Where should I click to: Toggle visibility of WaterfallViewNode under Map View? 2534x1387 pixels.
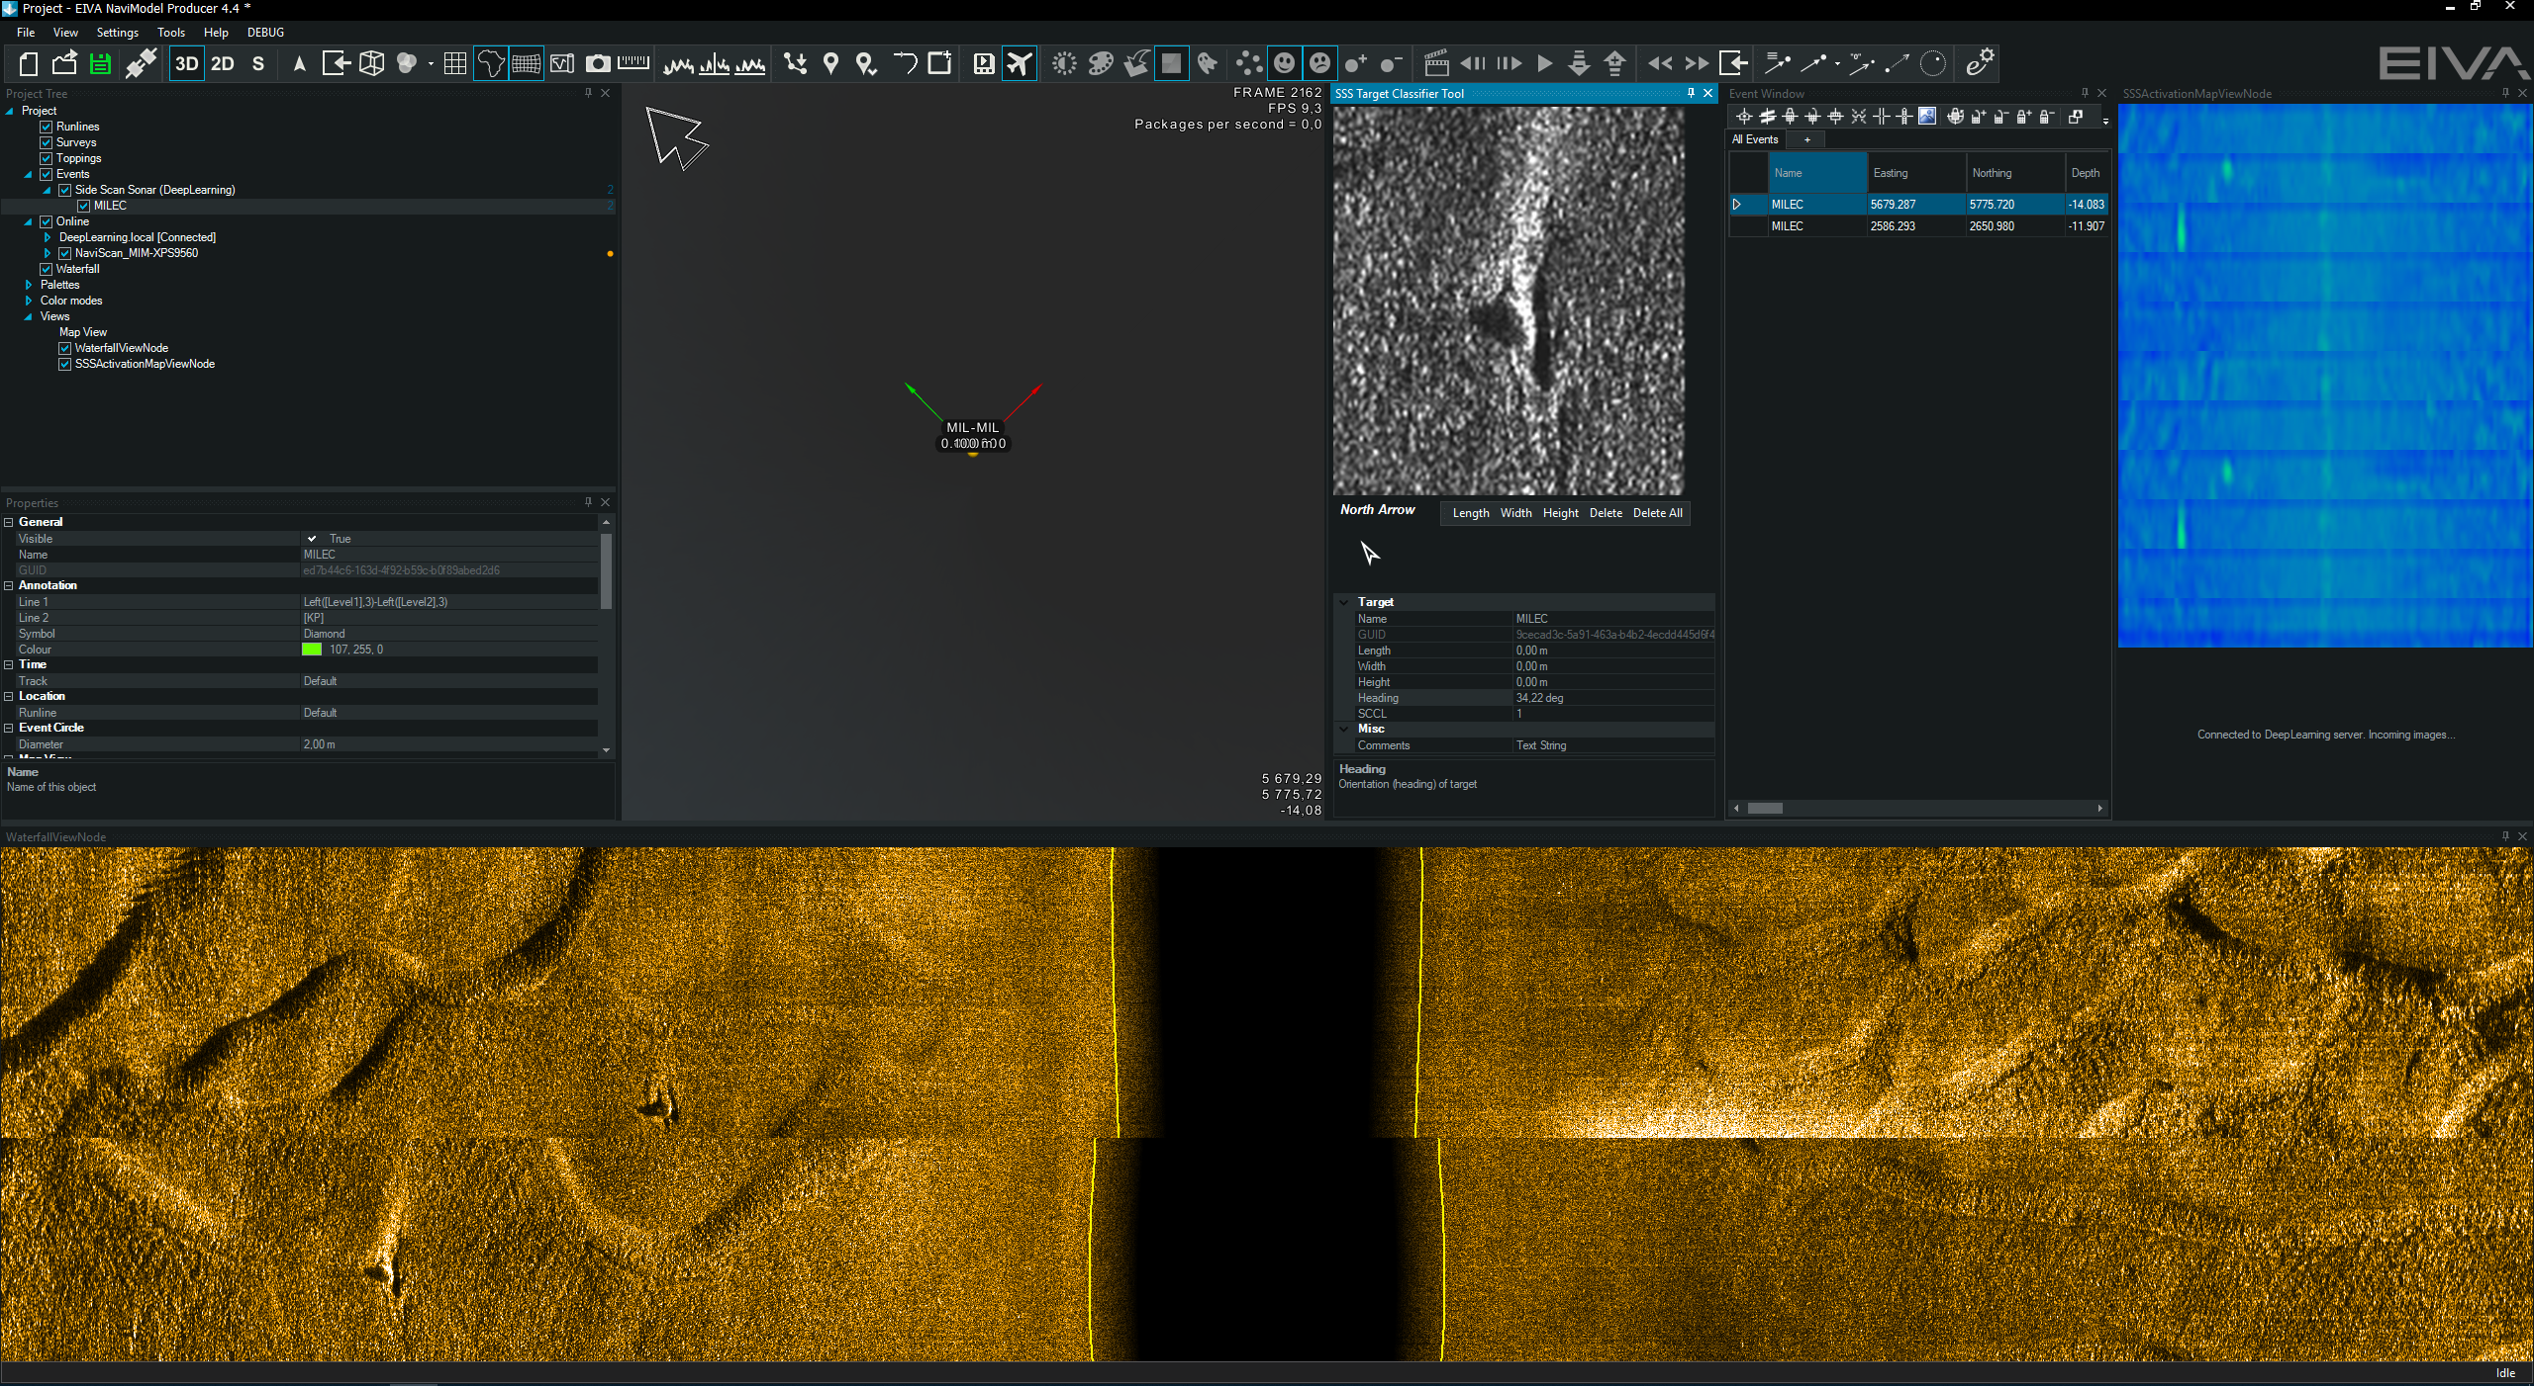click(64, 347)
